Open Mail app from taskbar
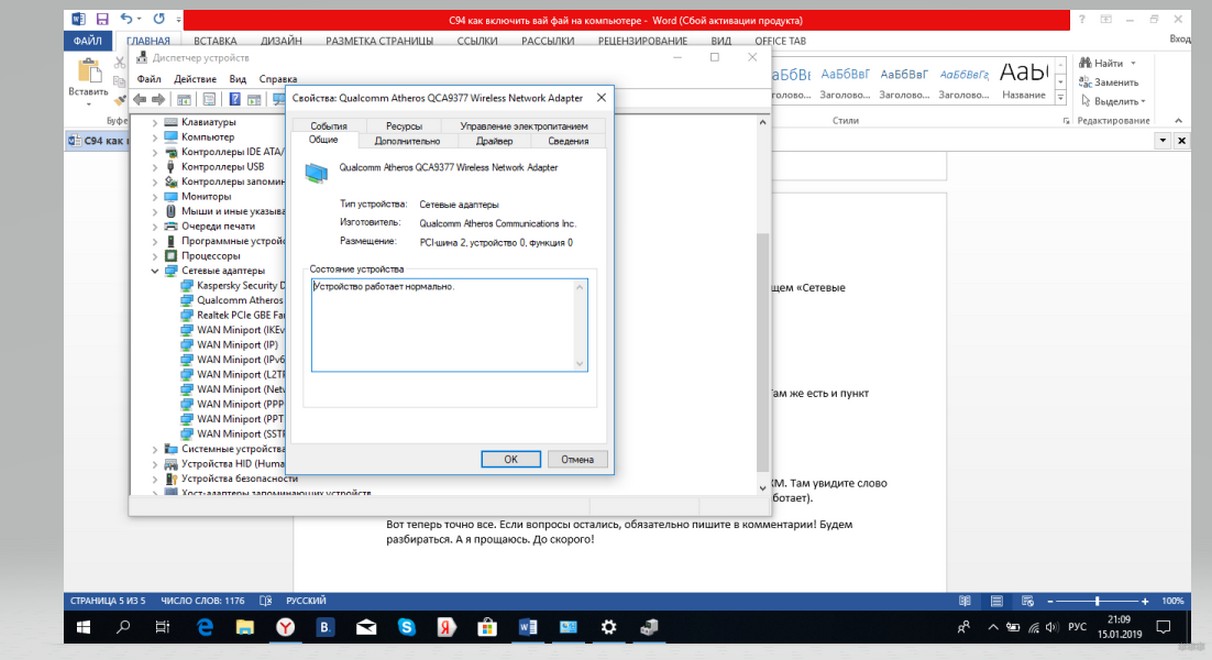The width and height of the screenshot is (1212, 660). 366,628
